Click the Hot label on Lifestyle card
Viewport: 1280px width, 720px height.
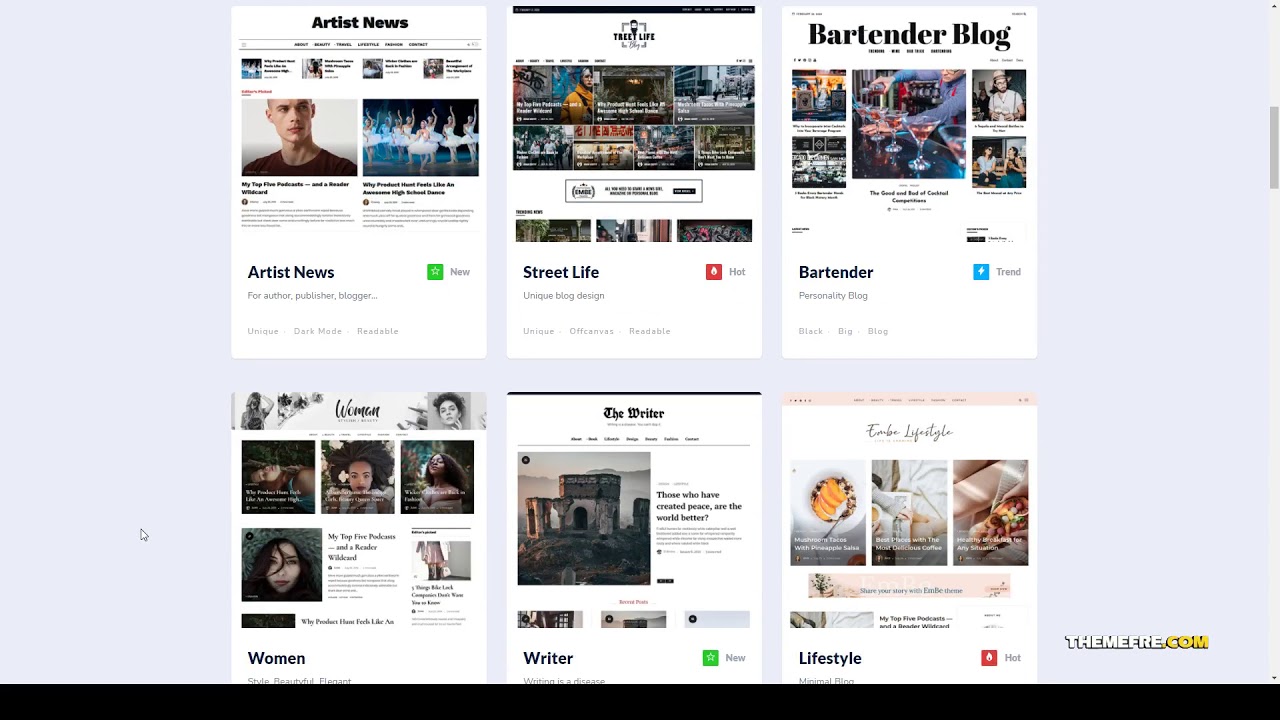[1013, 658]
